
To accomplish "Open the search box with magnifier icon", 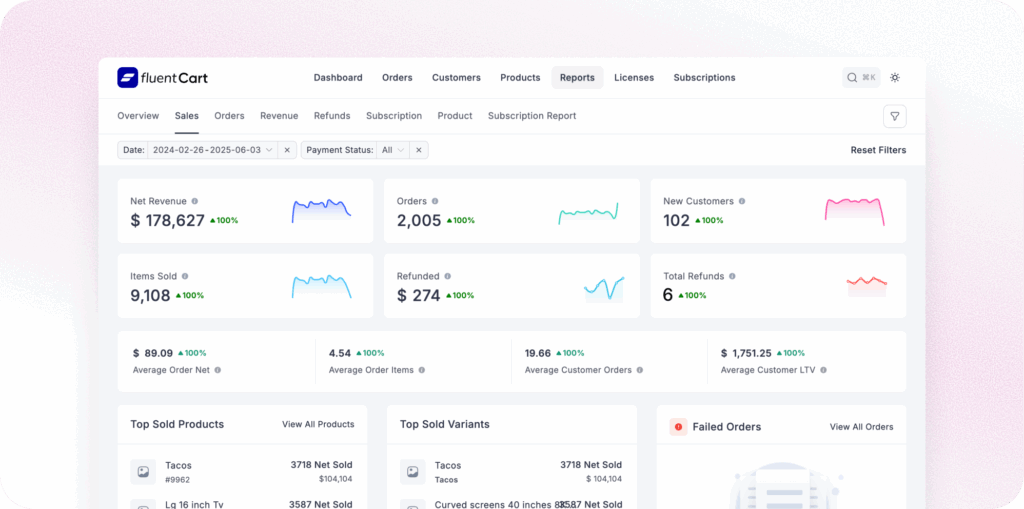I will pyautogui.click(x=861, y=78).
